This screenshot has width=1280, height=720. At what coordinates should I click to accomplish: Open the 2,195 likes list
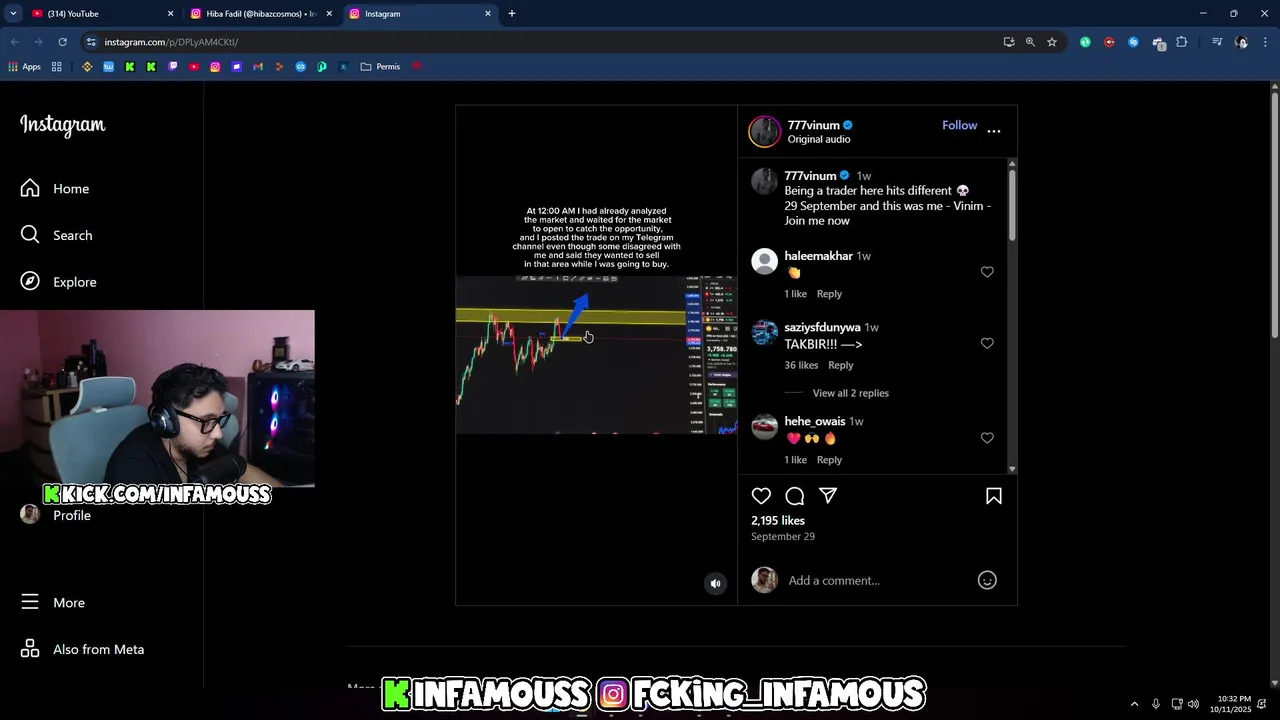pyautogui.click(x=778, y=521)
